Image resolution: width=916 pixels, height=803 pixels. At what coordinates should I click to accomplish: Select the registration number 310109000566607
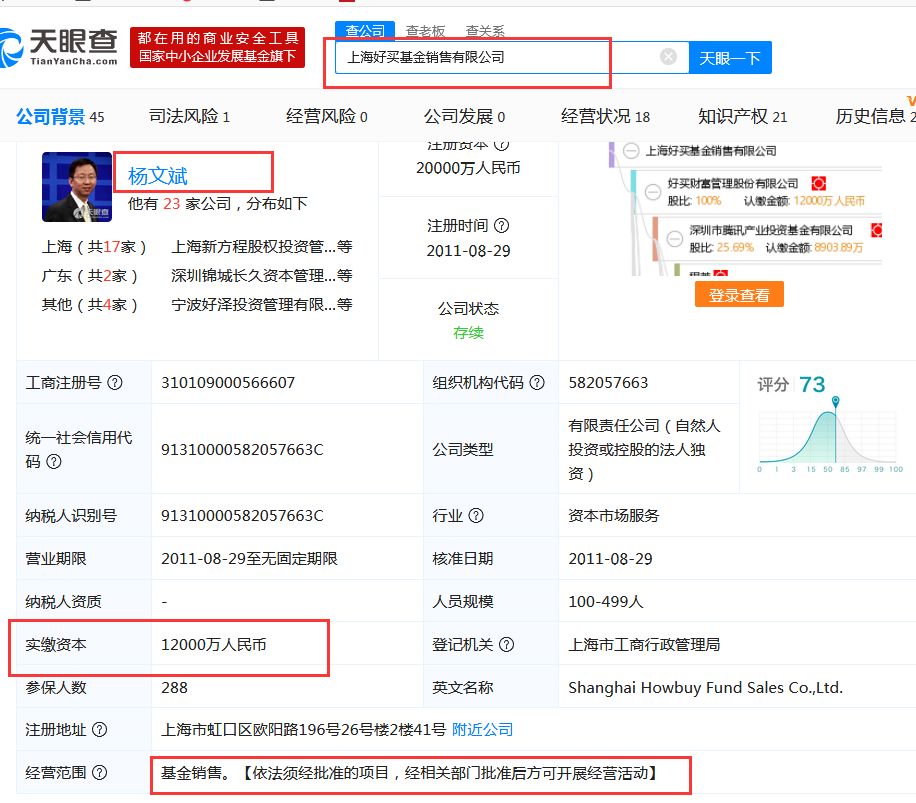click(228, 383)
